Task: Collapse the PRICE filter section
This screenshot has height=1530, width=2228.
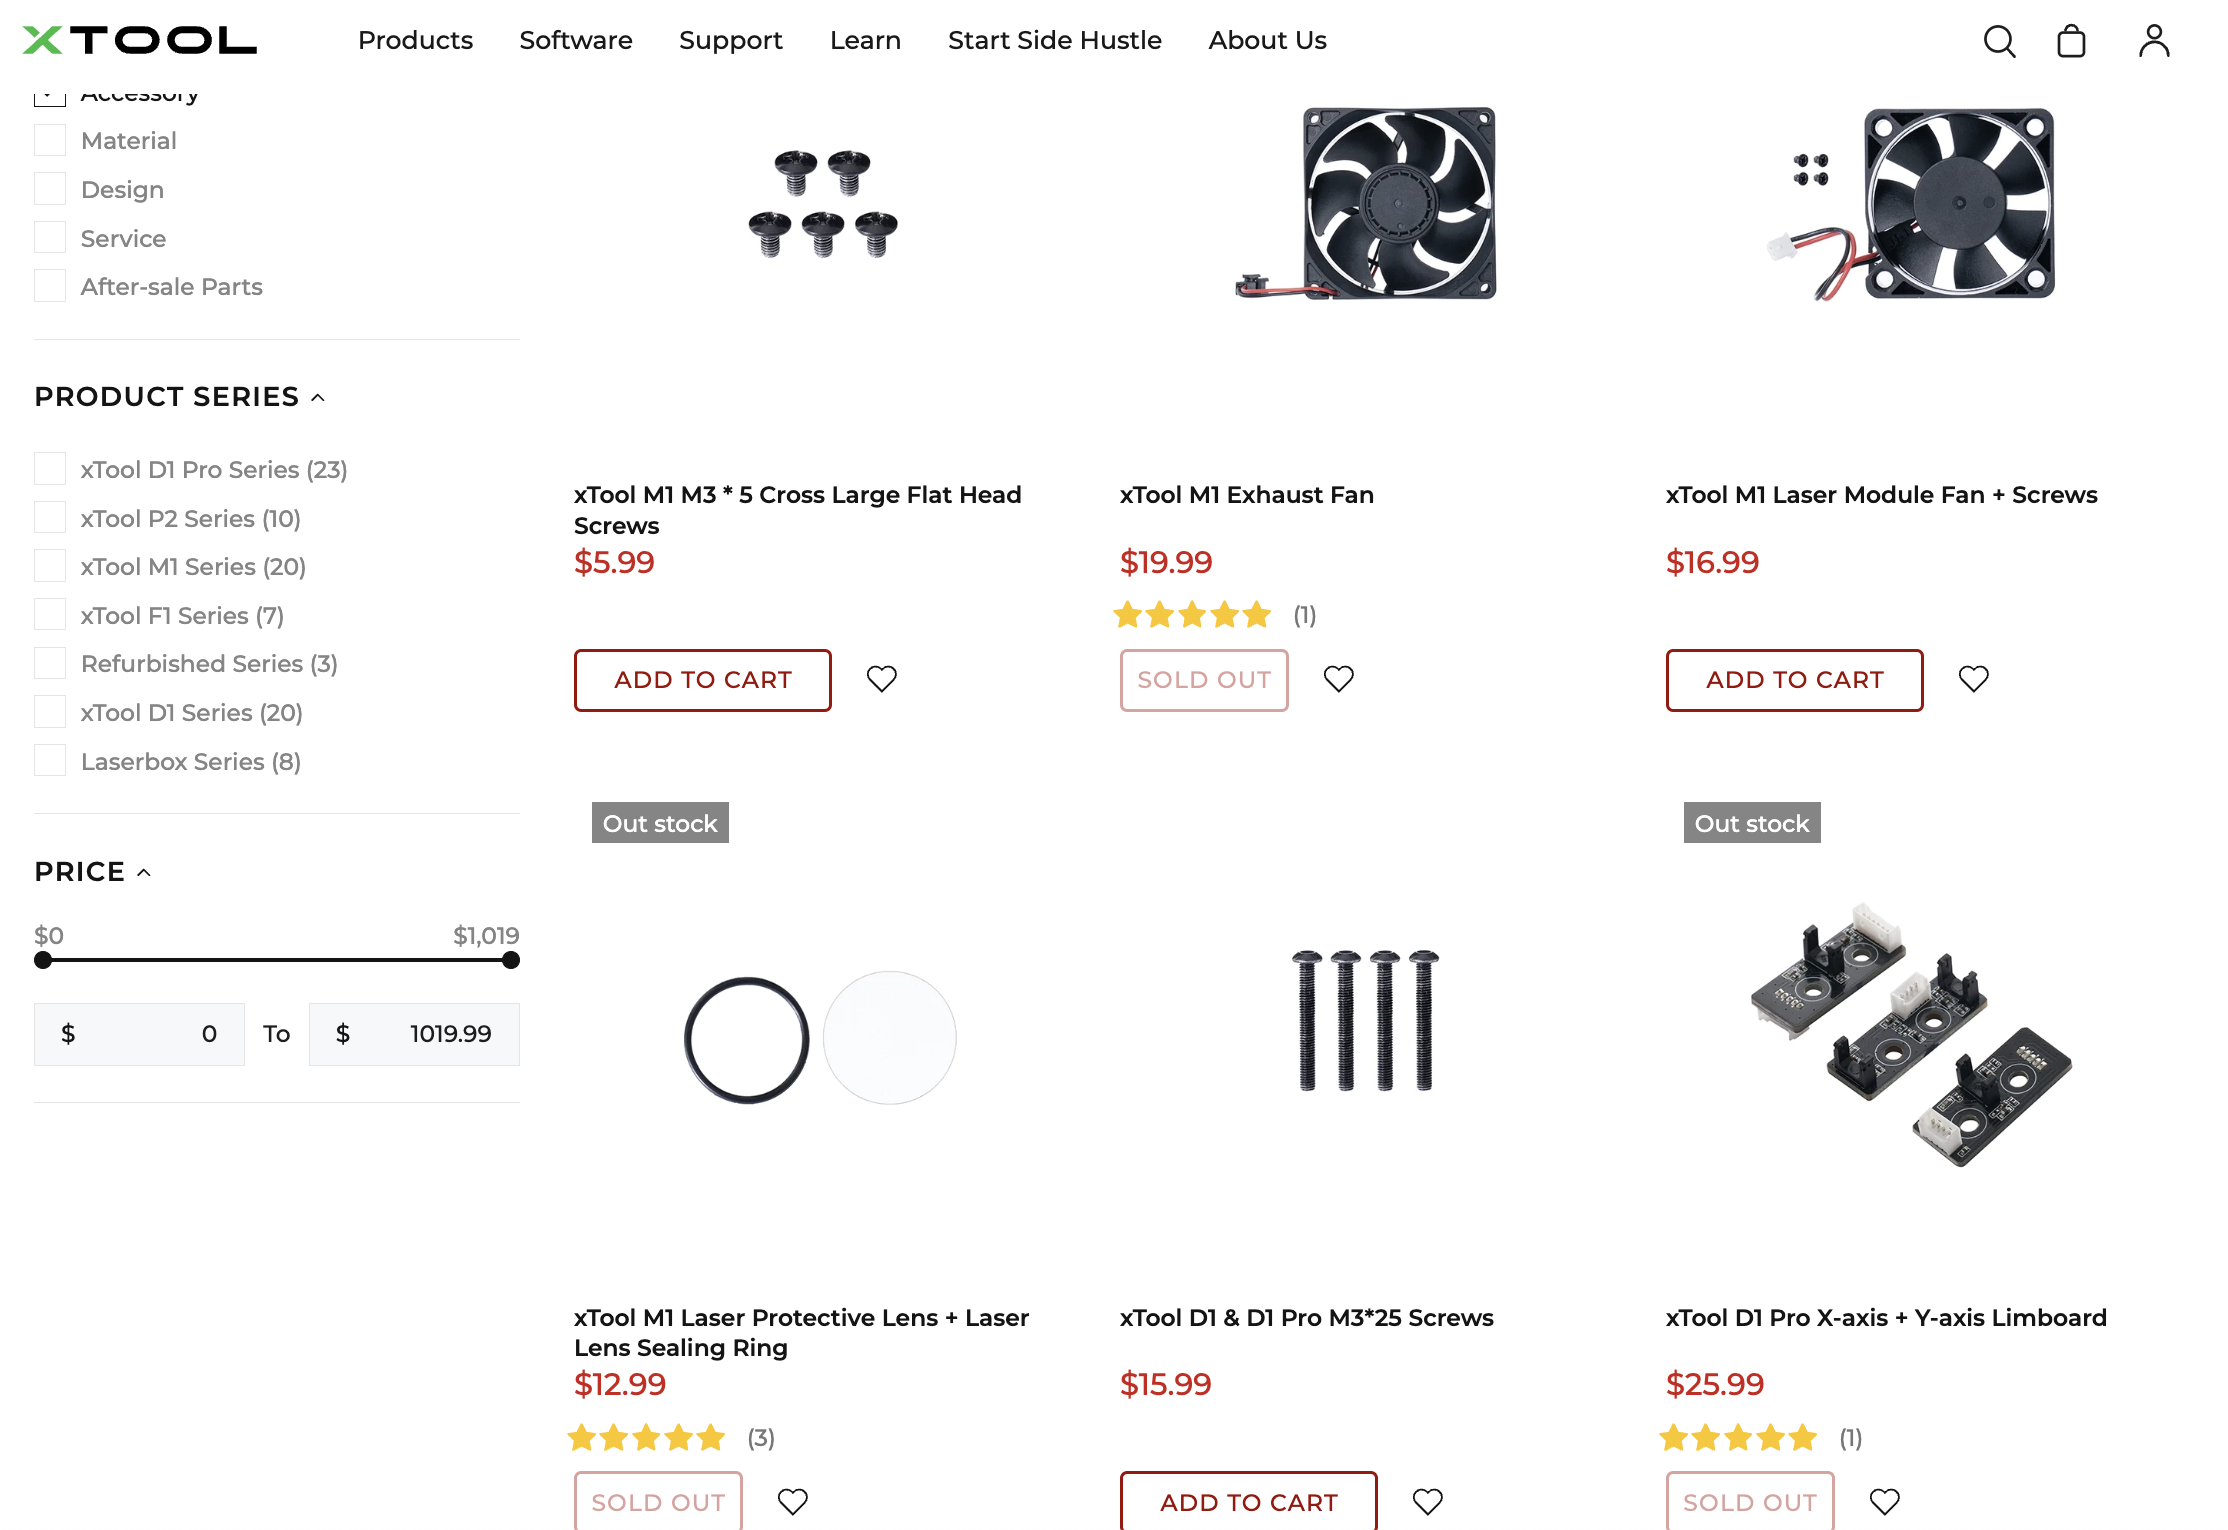Action: coord(145,872)
